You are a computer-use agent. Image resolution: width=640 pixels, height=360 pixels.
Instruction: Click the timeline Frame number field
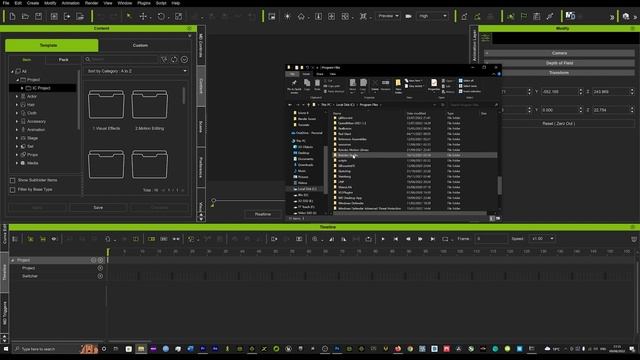491,239
